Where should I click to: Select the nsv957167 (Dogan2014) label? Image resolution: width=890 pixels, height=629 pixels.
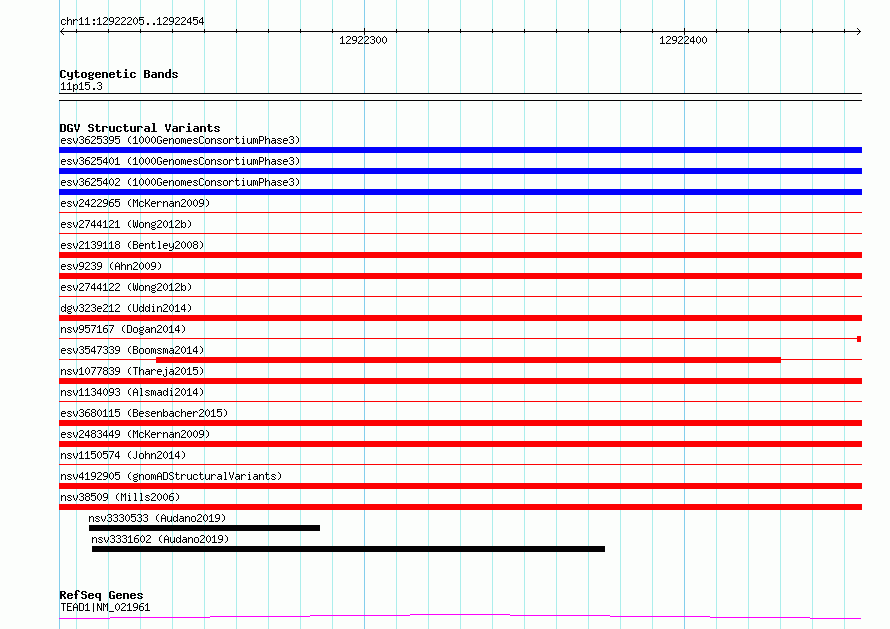click(x=123, y=329)
